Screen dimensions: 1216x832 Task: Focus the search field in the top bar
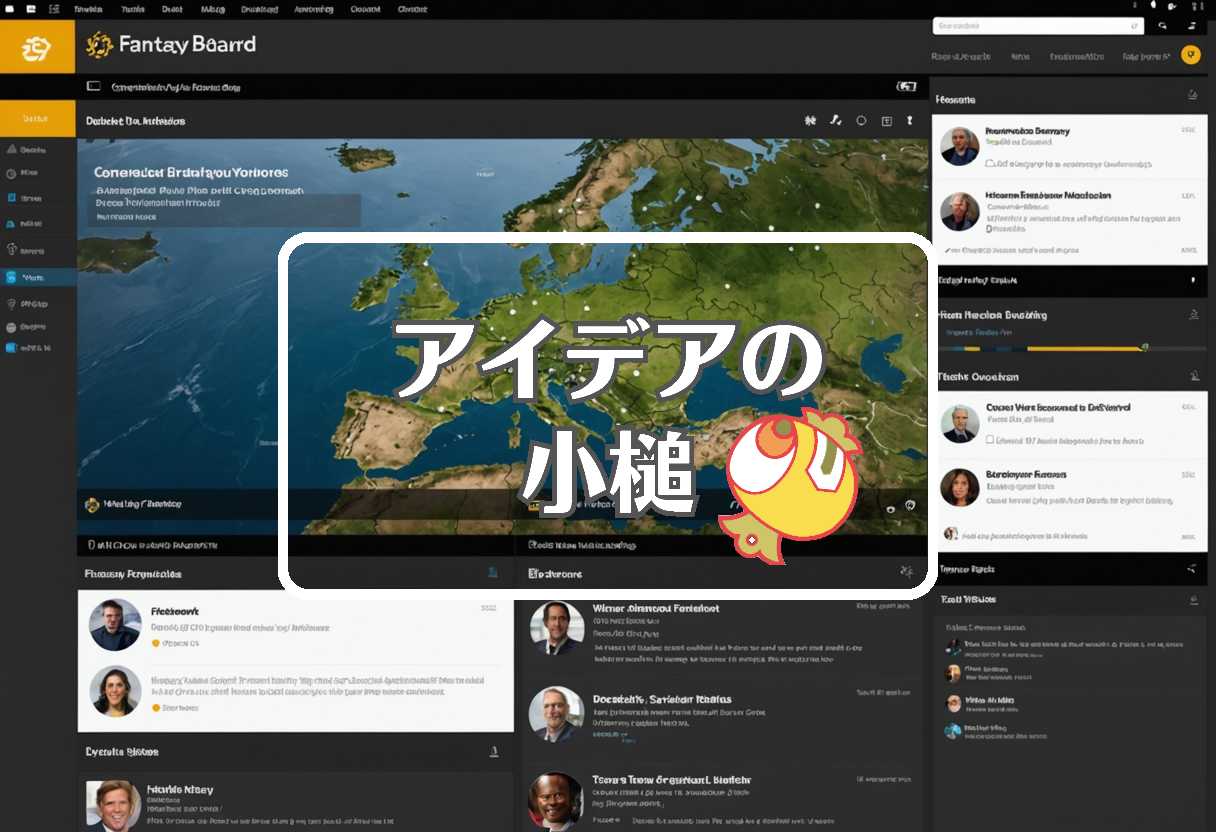click(1038, 26)
